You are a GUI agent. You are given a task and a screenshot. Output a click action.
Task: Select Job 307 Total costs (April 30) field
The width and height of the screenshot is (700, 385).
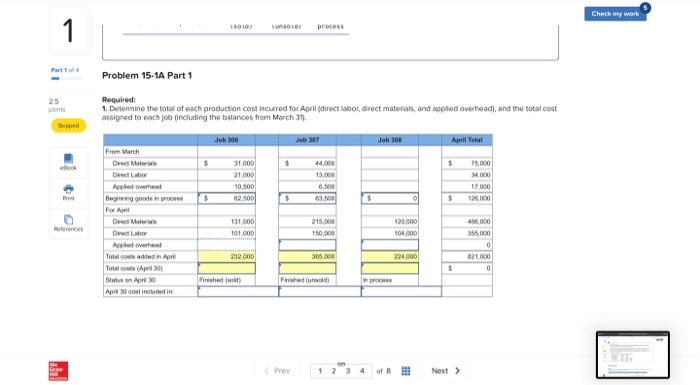(x=308, y=268)
